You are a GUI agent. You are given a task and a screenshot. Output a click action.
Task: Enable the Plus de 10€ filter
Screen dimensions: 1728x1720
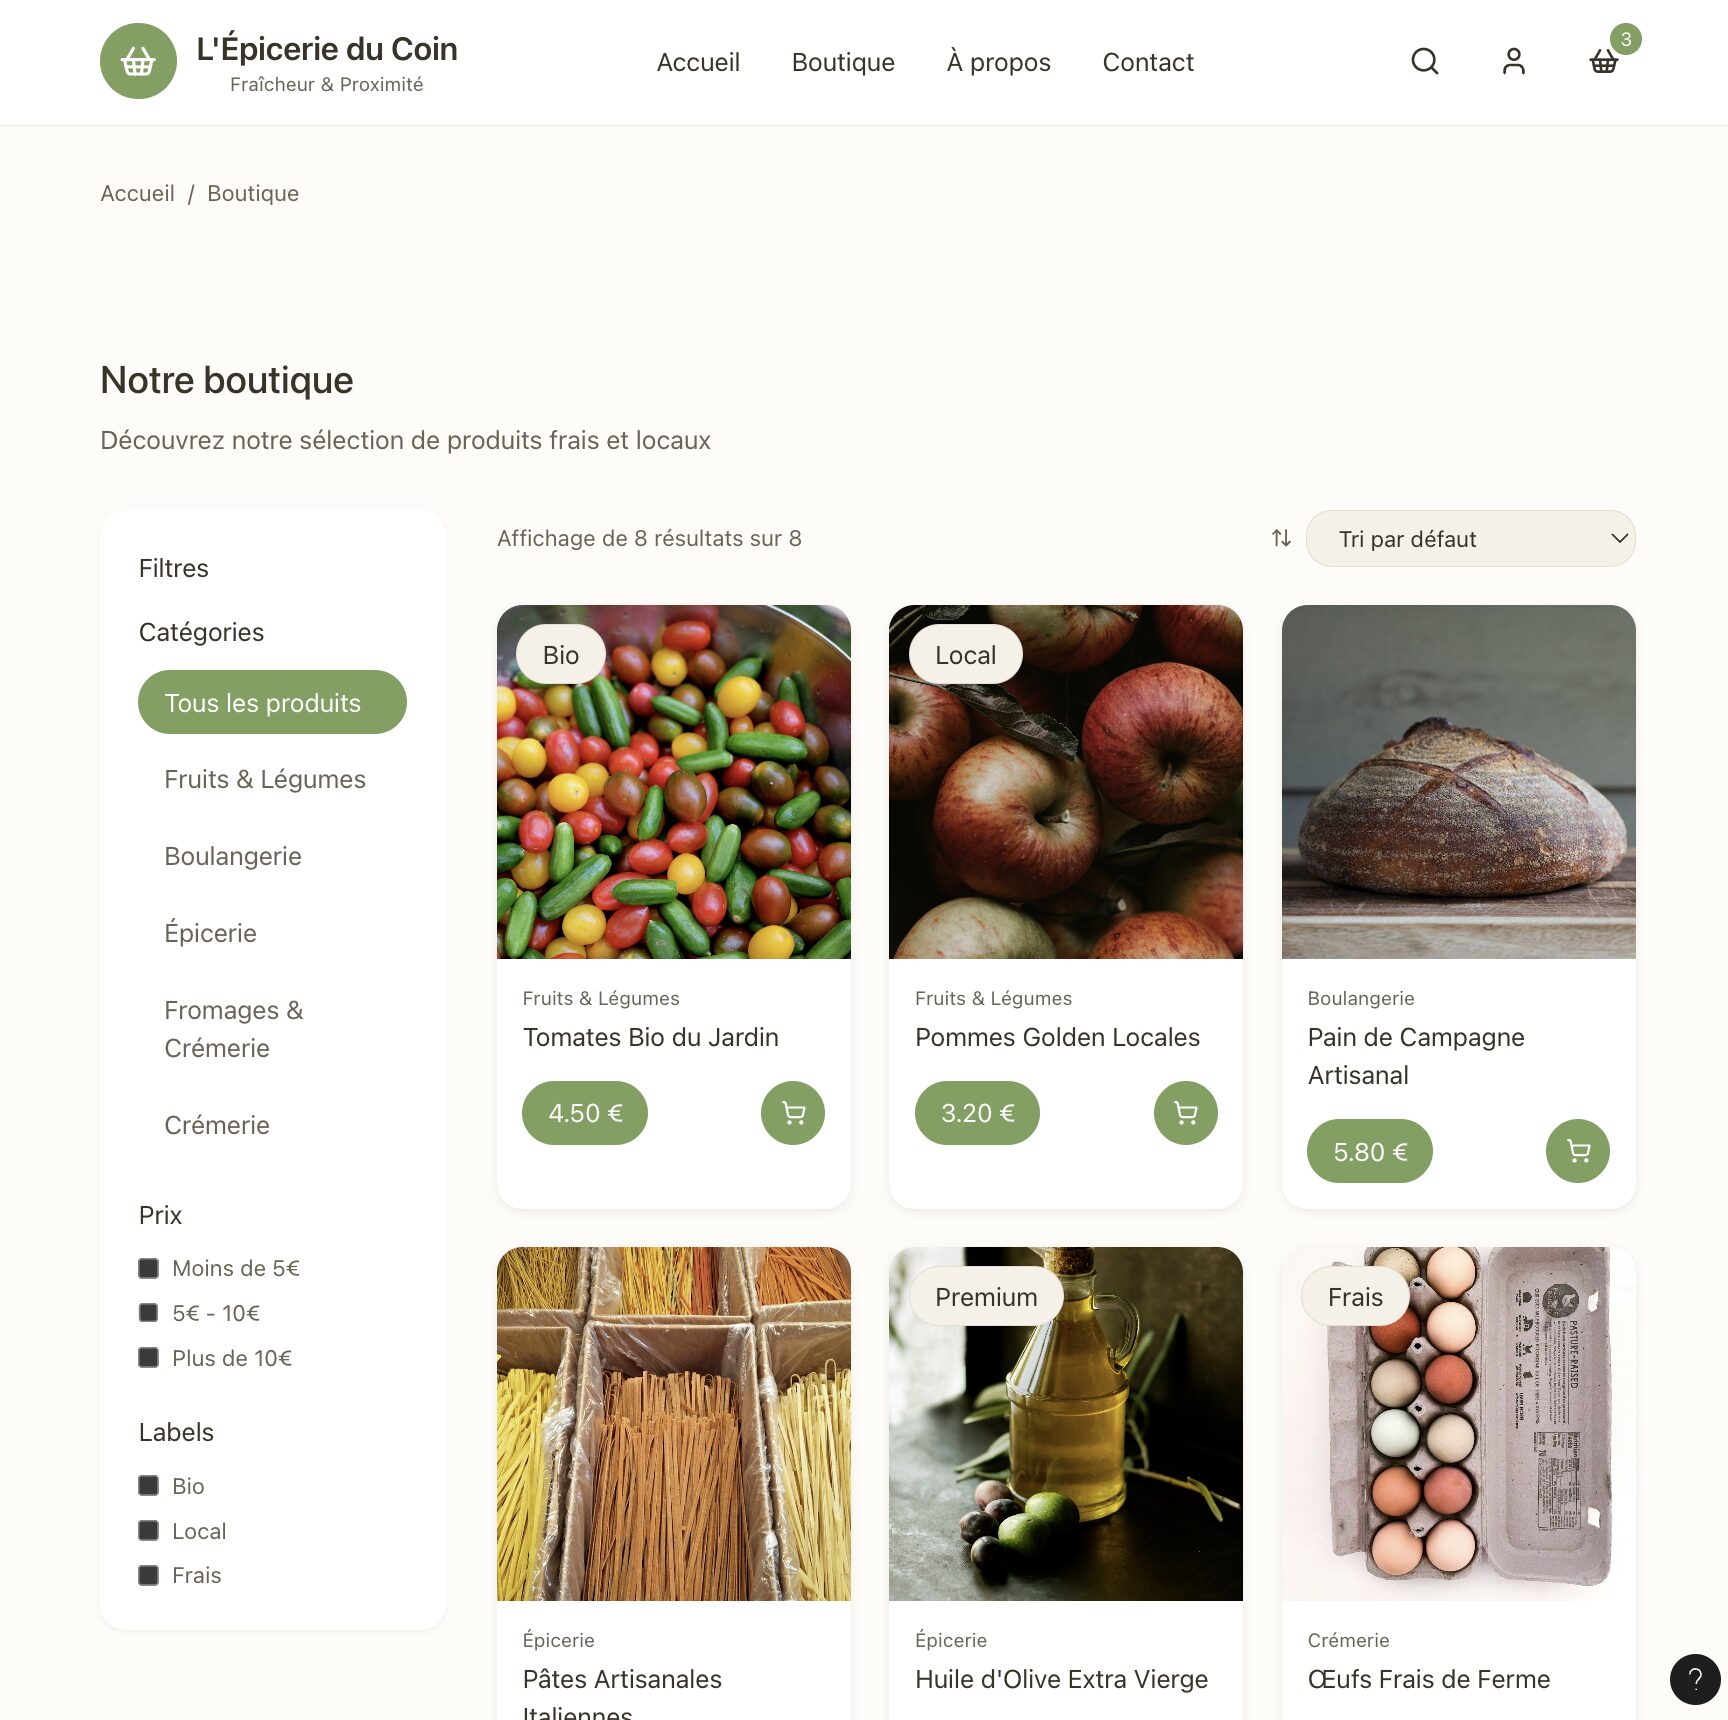click(149, 1357)
